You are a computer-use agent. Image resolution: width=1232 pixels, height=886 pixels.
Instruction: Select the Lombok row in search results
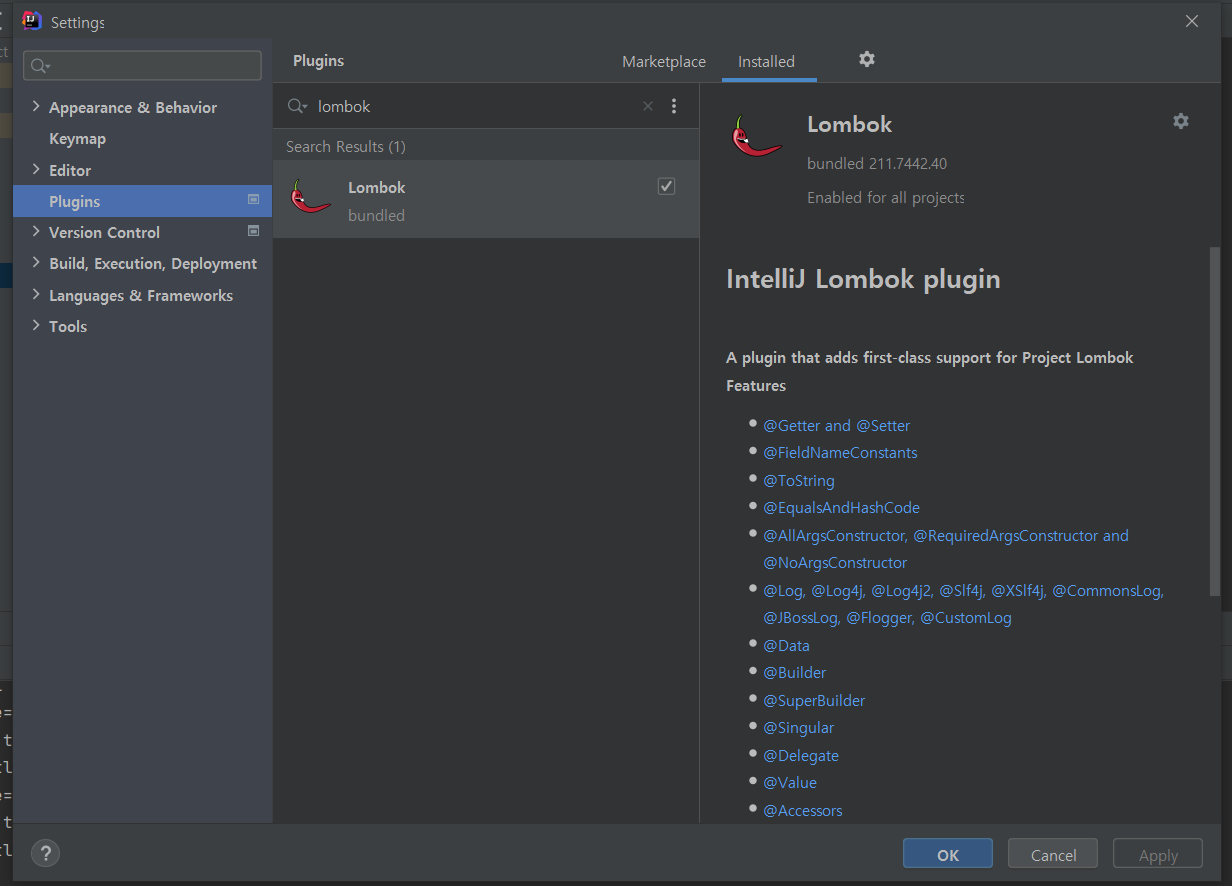[486, 200]
